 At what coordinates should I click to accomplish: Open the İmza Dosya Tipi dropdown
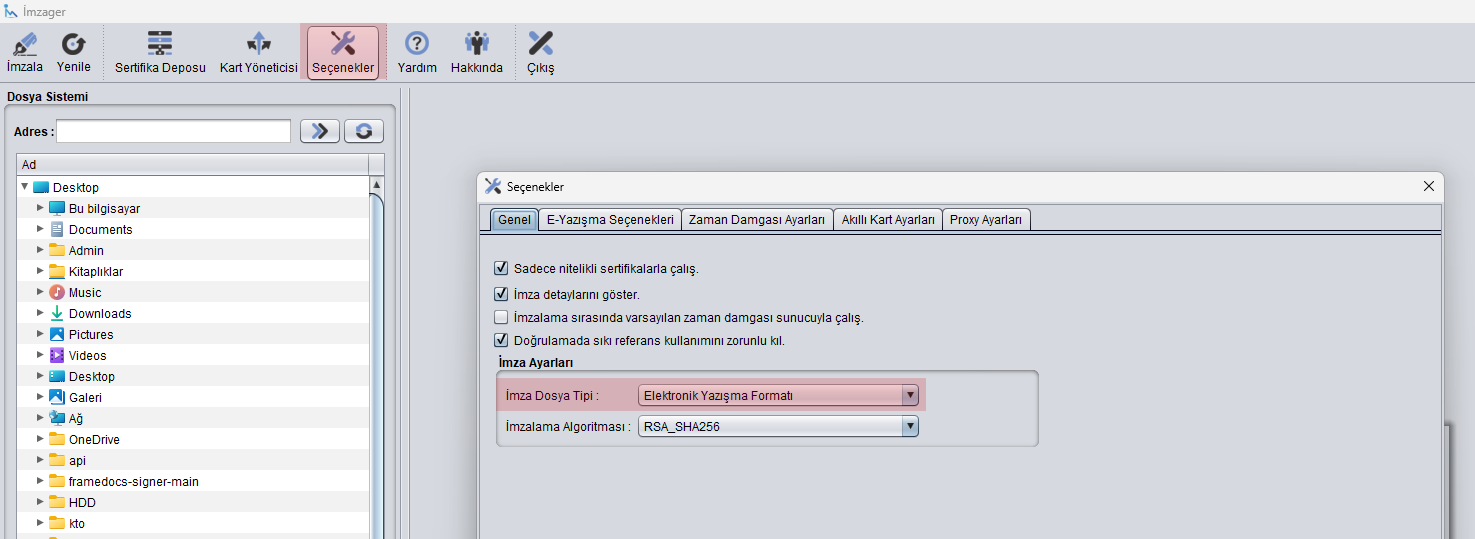[909, 395]
